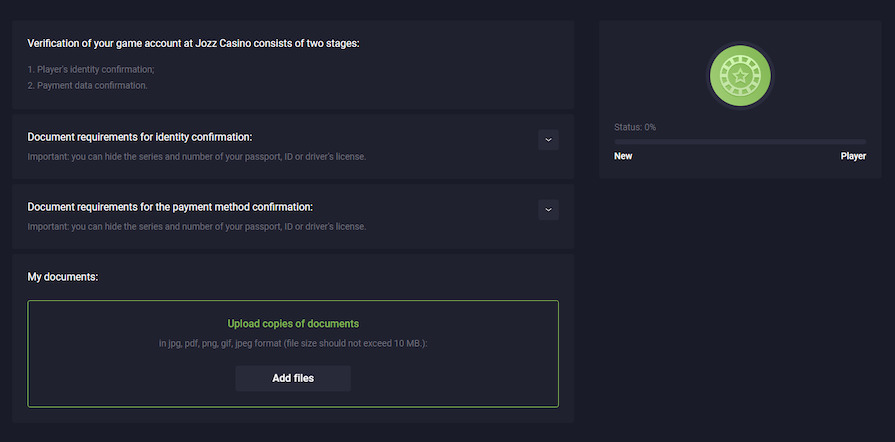
Task: Open "Document requirements for the payment method" heading
Action: [x=170, y=207]
